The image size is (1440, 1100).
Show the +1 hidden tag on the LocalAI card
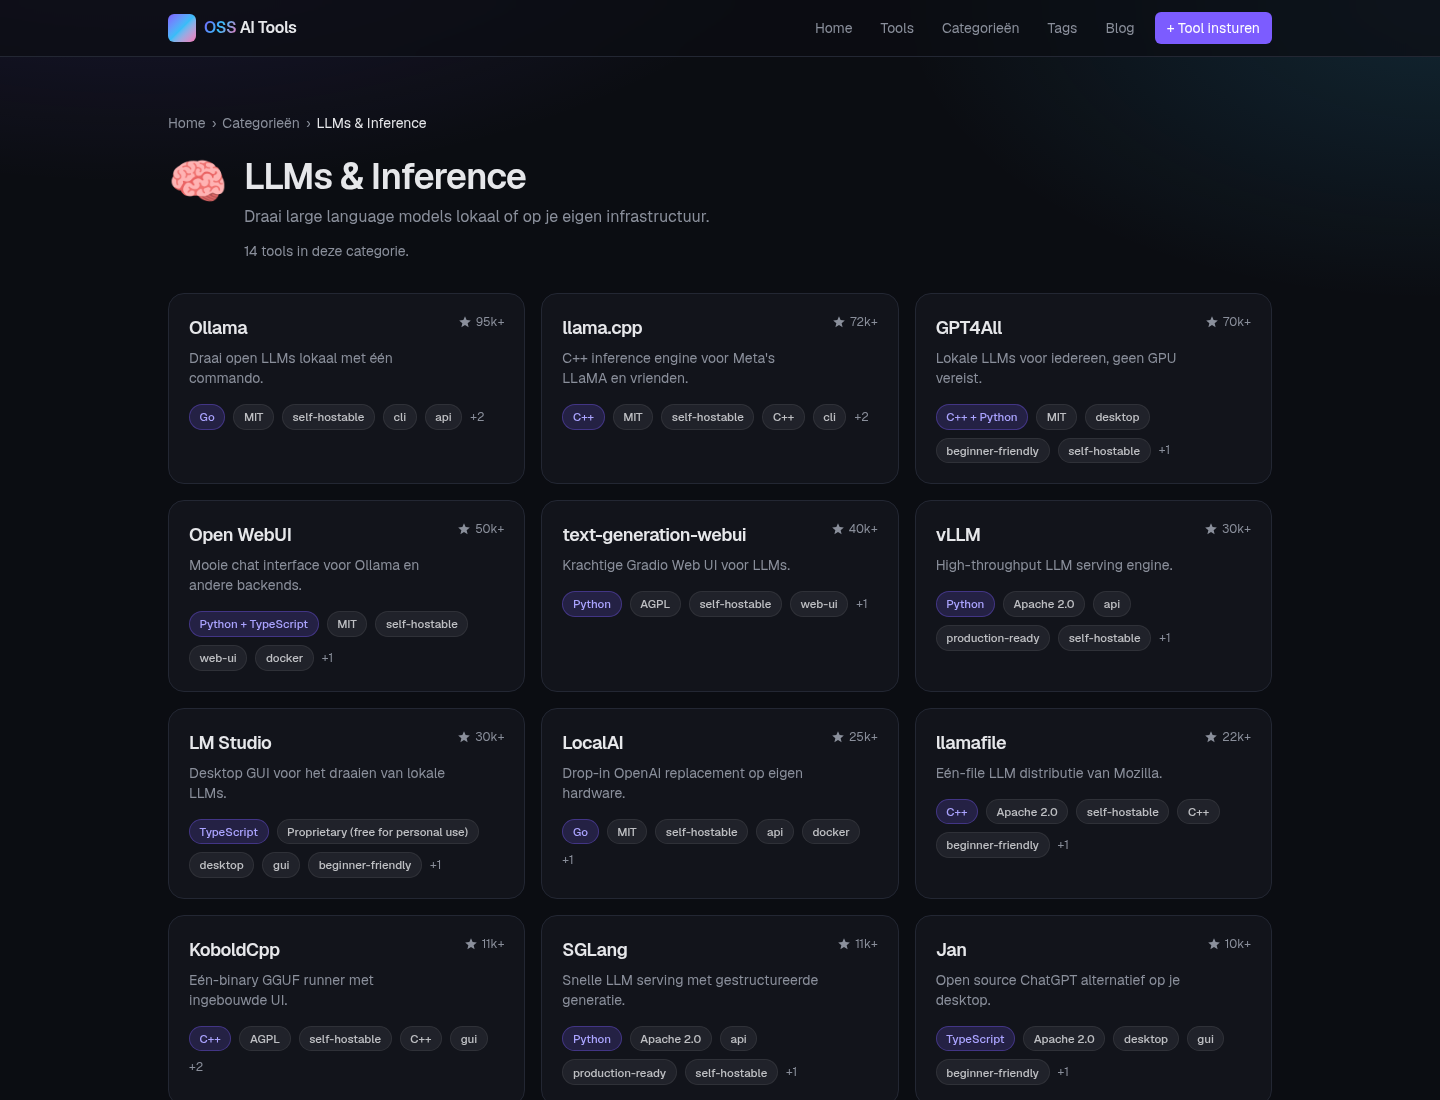(568, 860)
